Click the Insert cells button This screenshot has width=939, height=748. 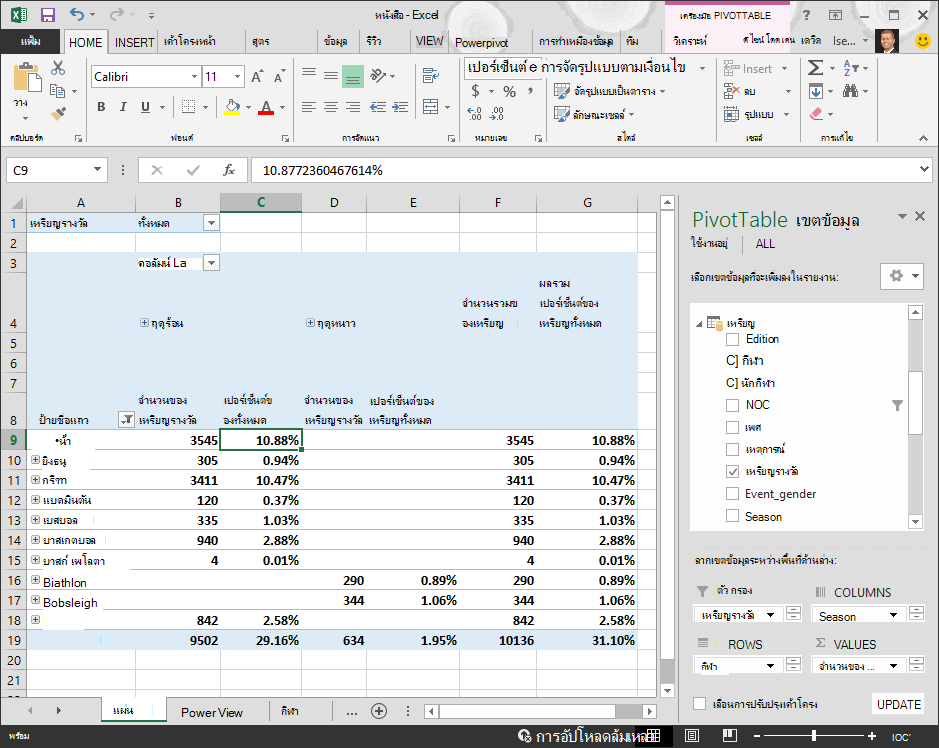[x=756, y=69]
